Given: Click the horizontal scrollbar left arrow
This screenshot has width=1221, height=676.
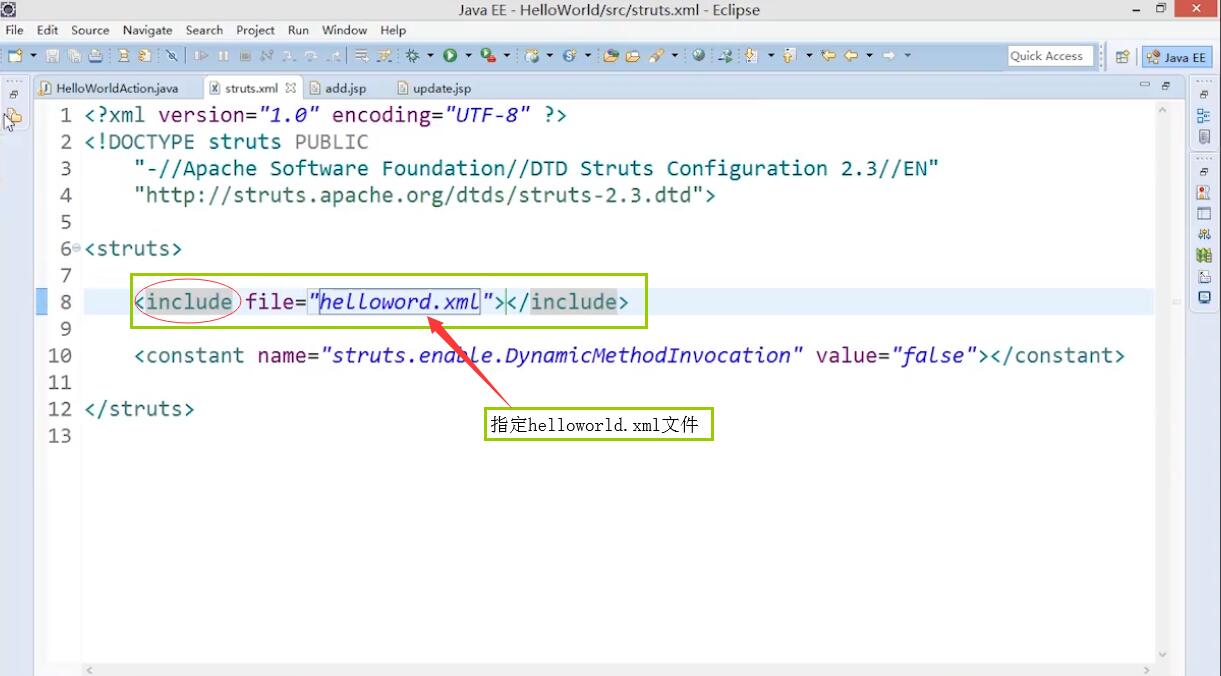Looking at the screenshot, I should [88, 670].
